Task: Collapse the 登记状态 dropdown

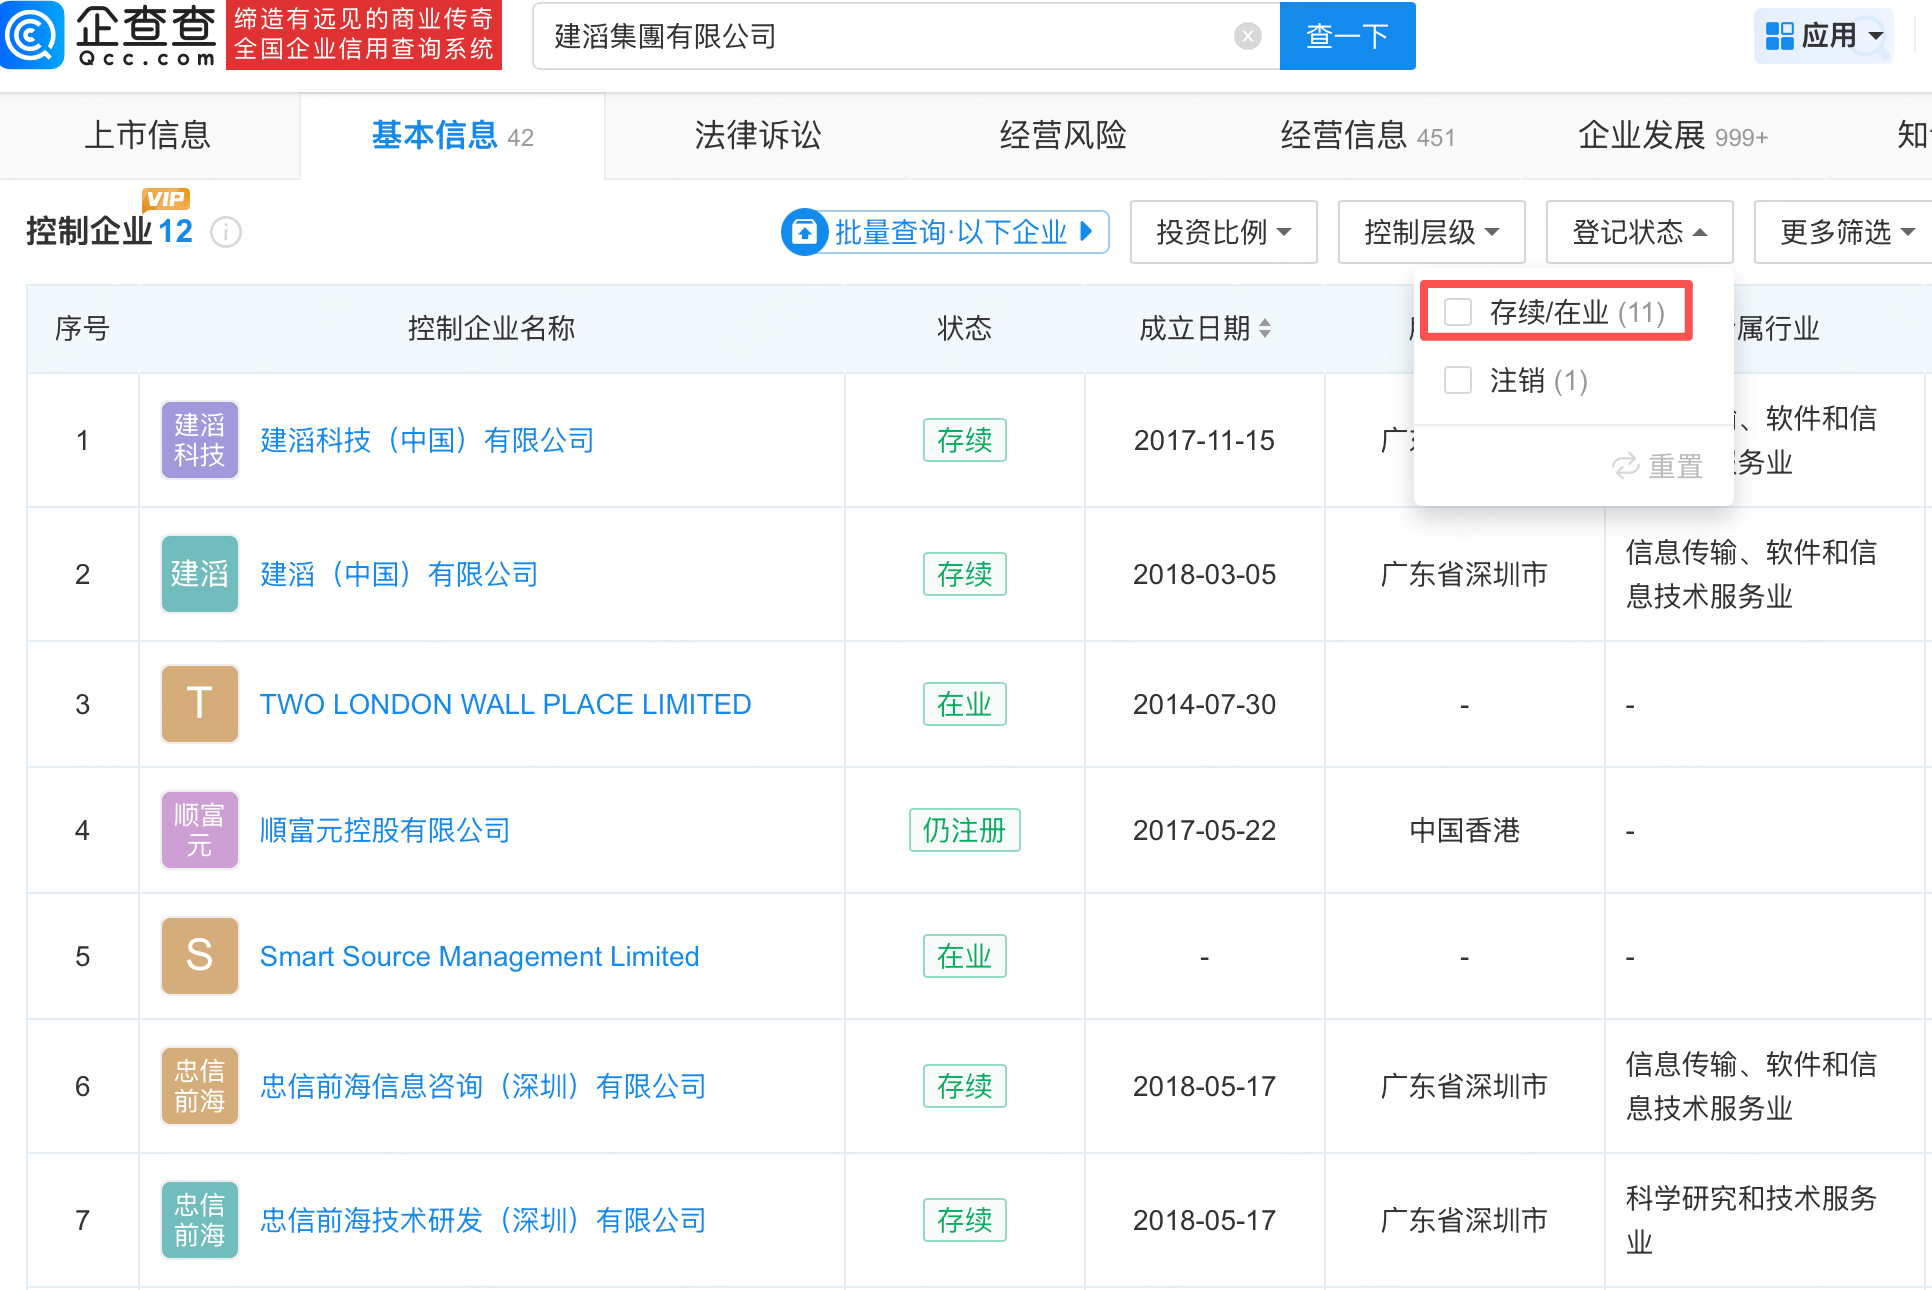Action: [x=1639, y=232]
